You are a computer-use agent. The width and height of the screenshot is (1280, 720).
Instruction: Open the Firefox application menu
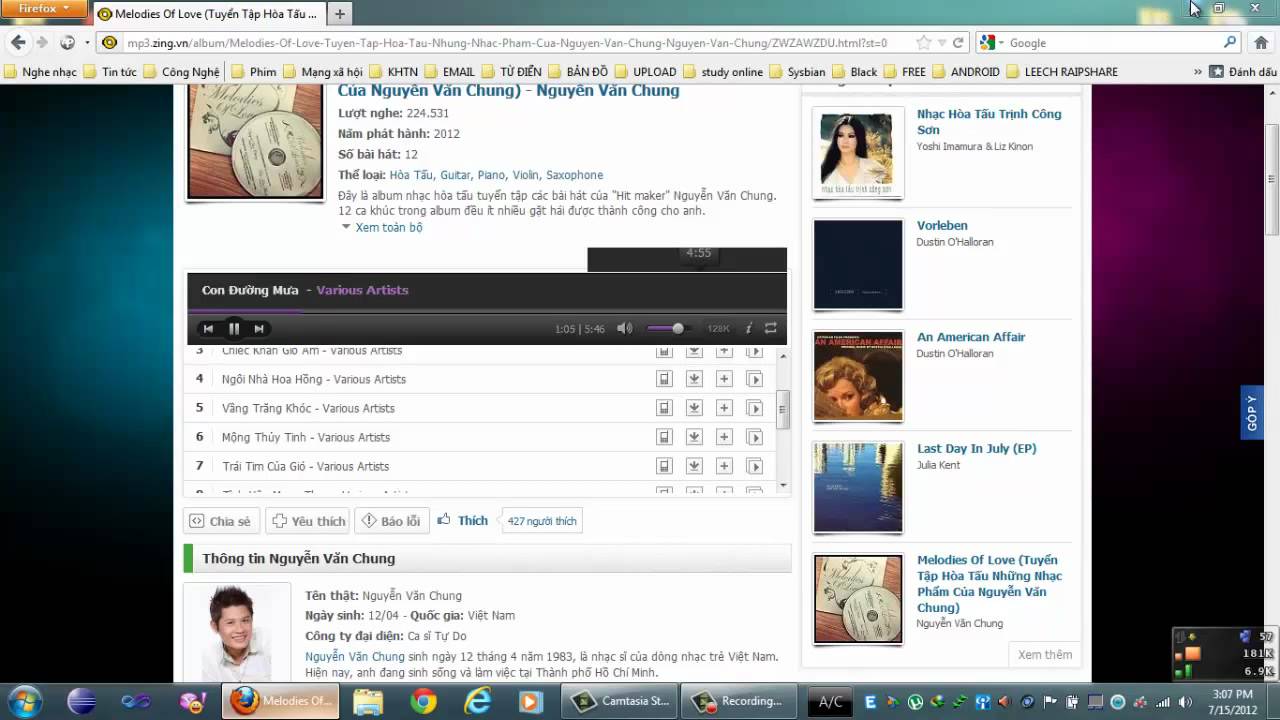(45, 9)
